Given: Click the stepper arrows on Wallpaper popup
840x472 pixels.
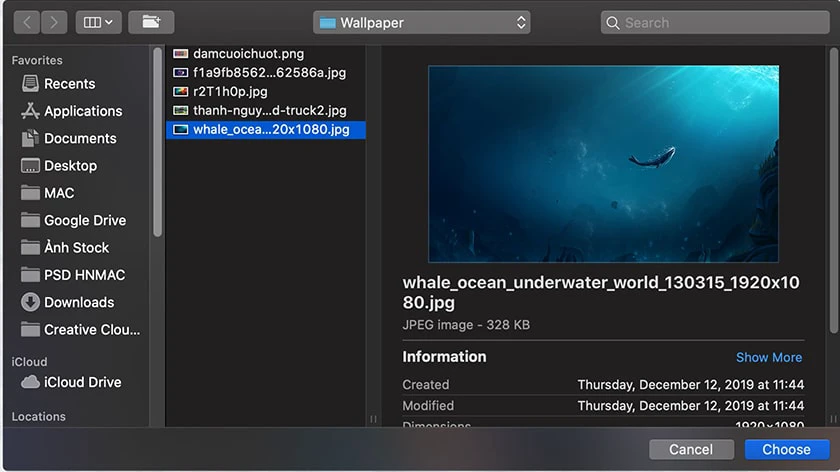Looking at the screenshot, I should point(521,23).
